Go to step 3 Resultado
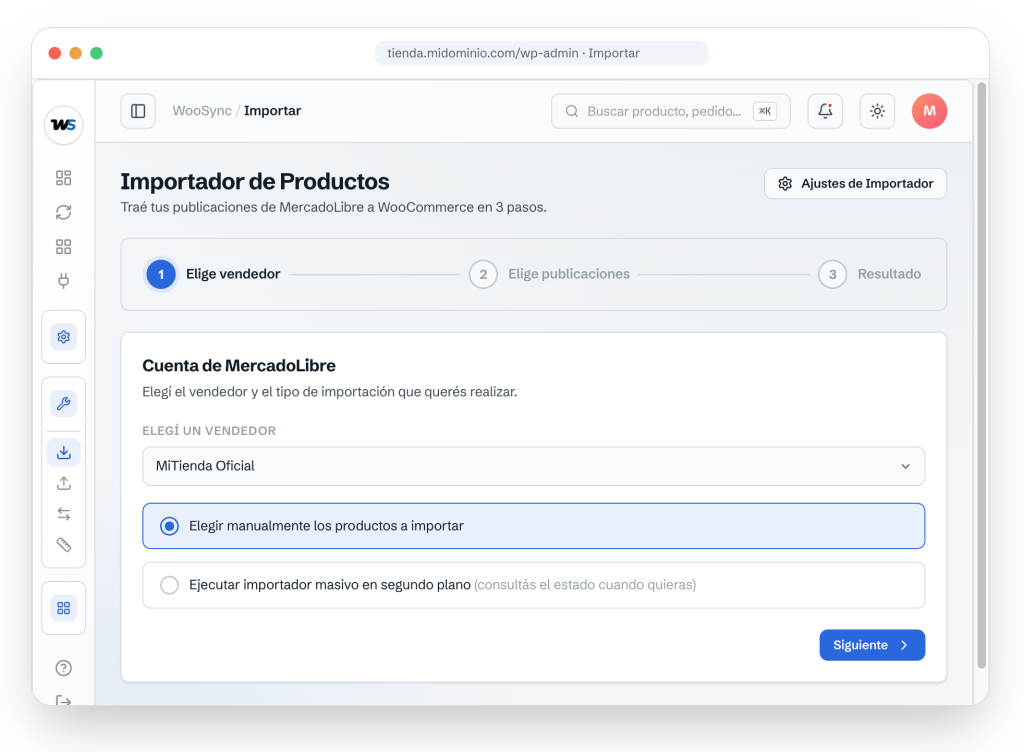Viewport: 1024px width, 752px height. point(870,274)
